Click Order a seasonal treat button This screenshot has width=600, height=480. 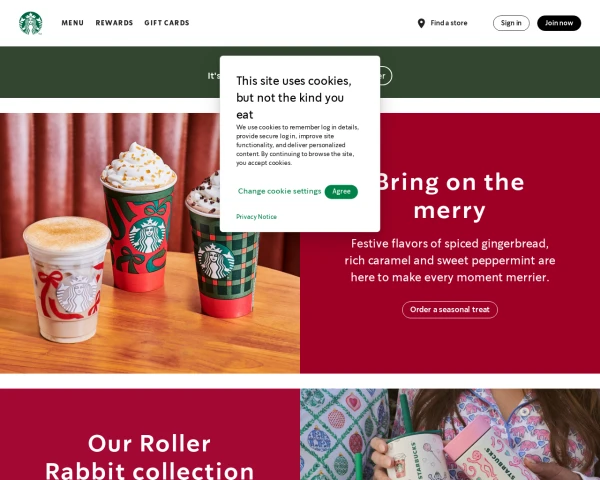(x=450, y=310)
